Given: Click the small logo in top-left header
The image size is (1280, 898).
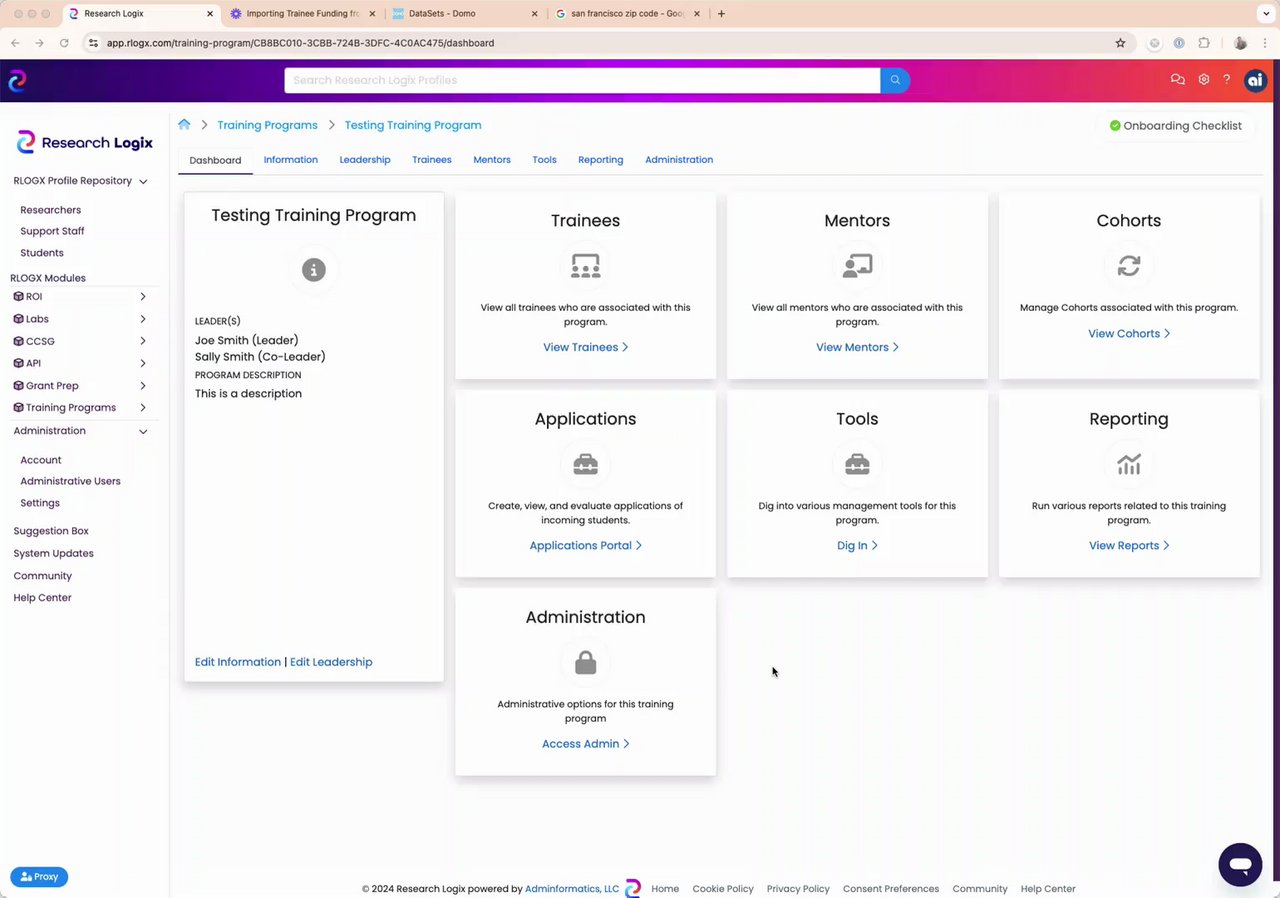Looking at the screenshot, I should 17,81.
